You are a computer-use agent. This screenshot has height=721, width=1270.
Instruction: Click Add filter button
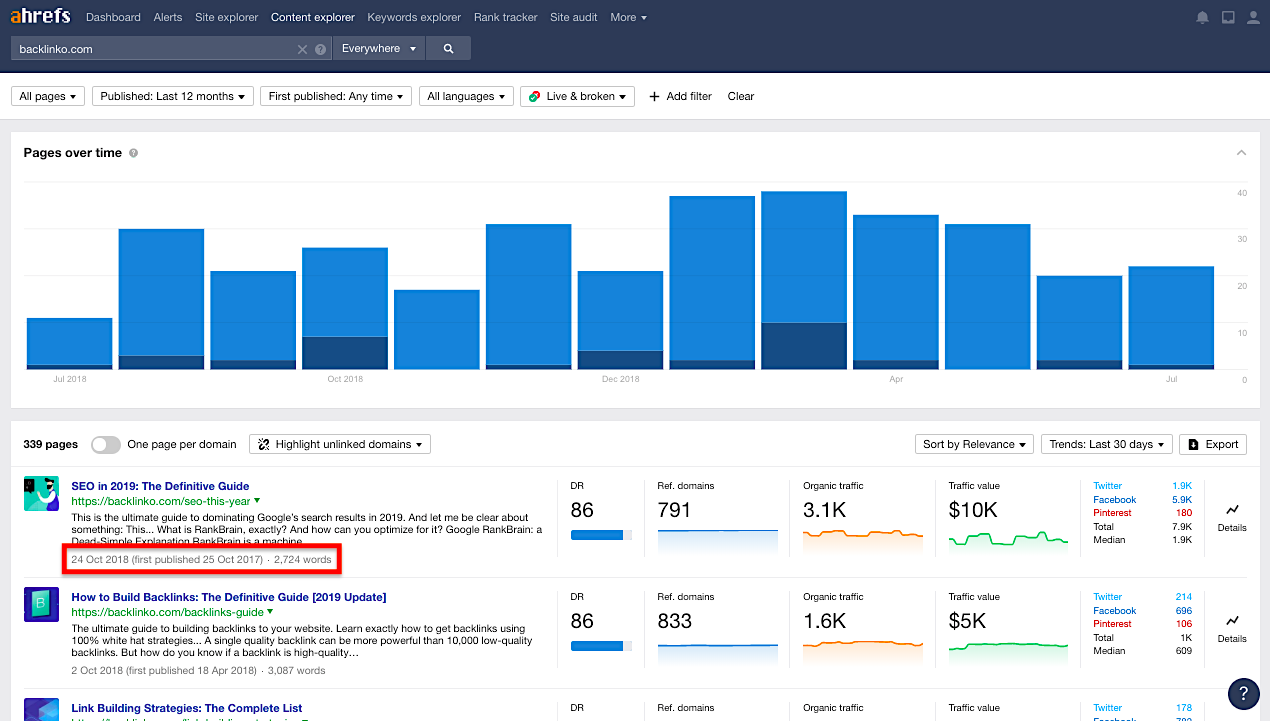680,96
